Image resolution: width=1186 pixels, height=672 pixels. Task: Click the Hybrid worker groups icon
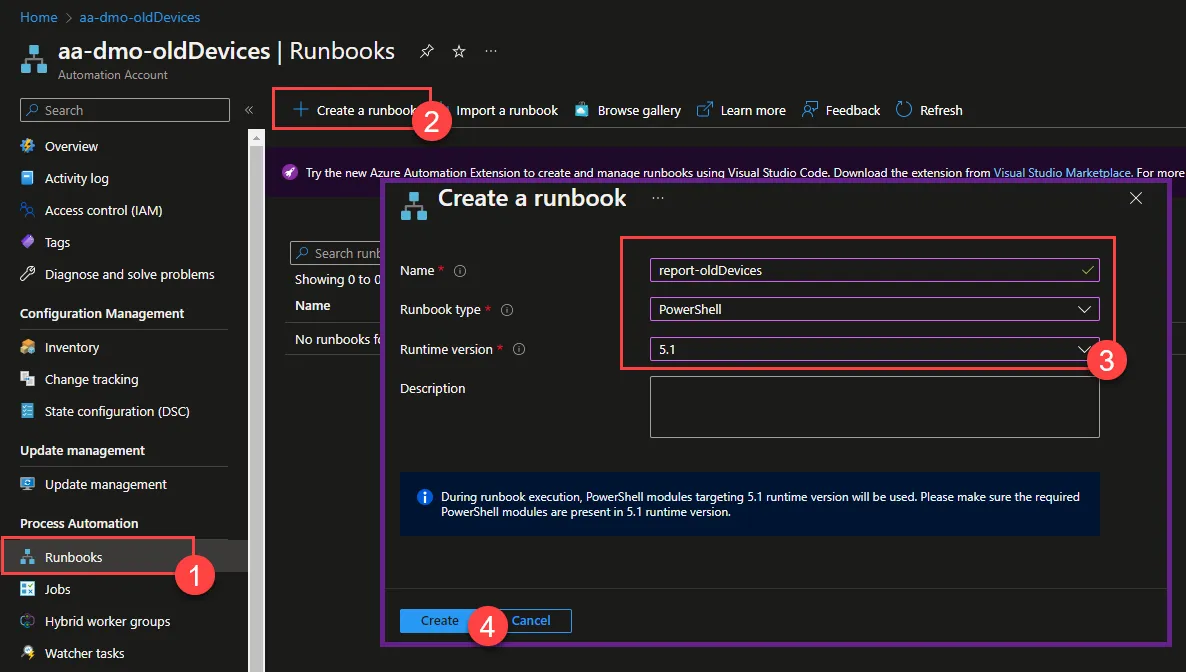tap(28, 621)
